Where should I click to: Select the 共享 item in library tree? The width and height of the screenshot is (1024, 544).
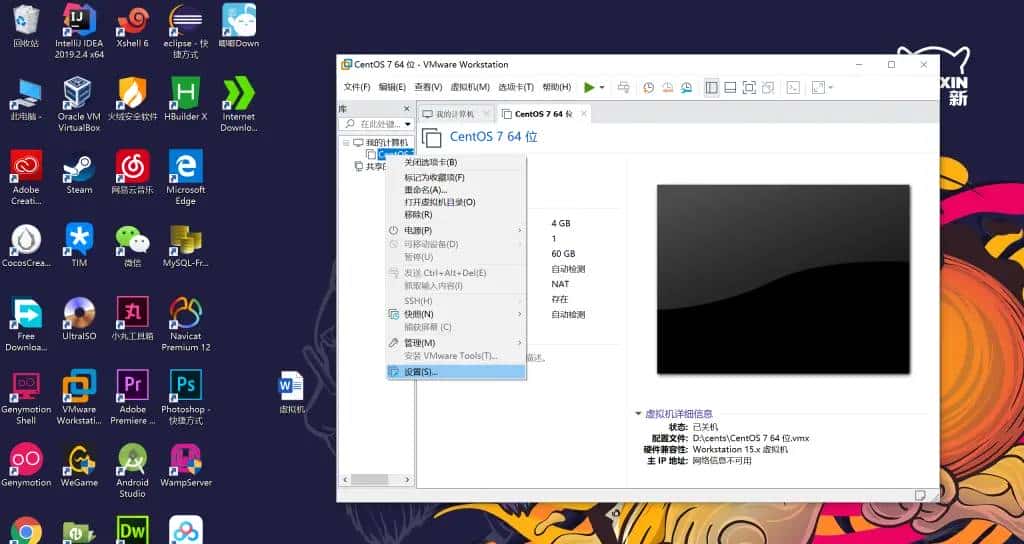[x=370, y=167]
